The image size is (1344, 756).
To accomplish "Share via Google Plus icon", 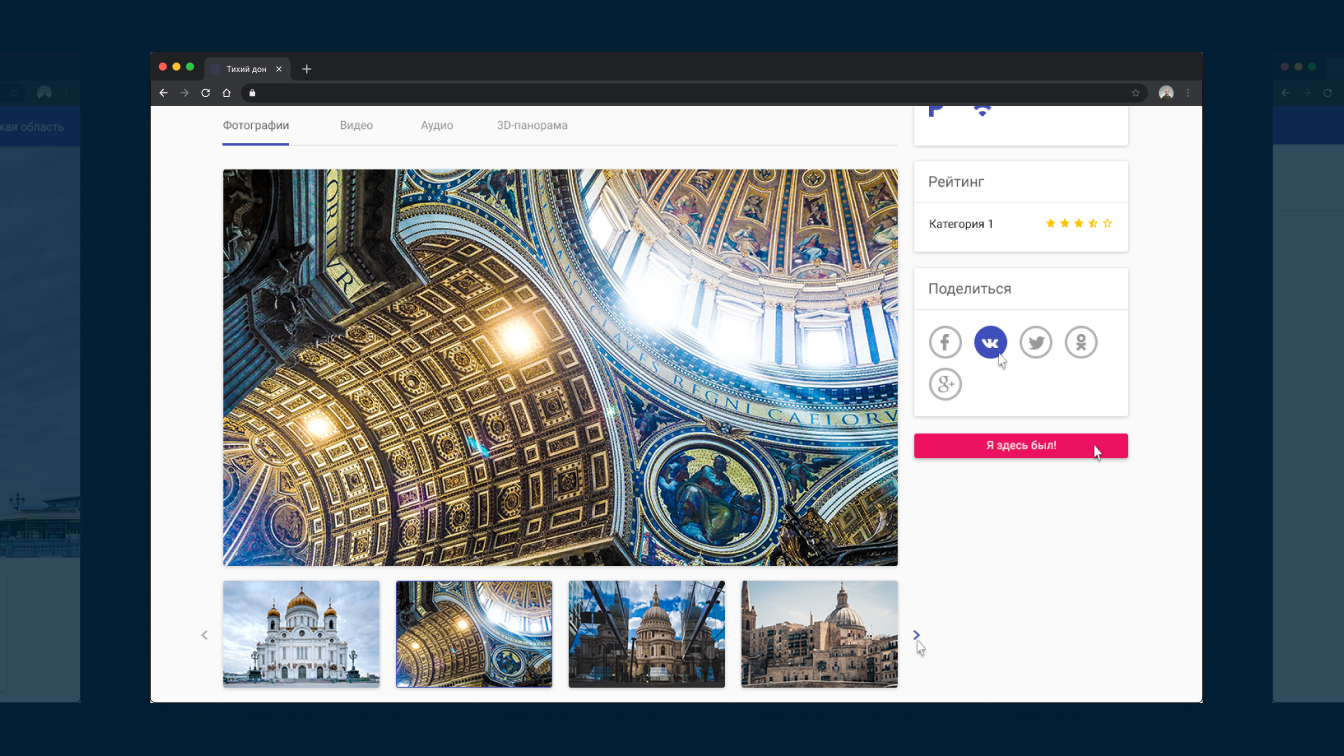I will point(945,384).
